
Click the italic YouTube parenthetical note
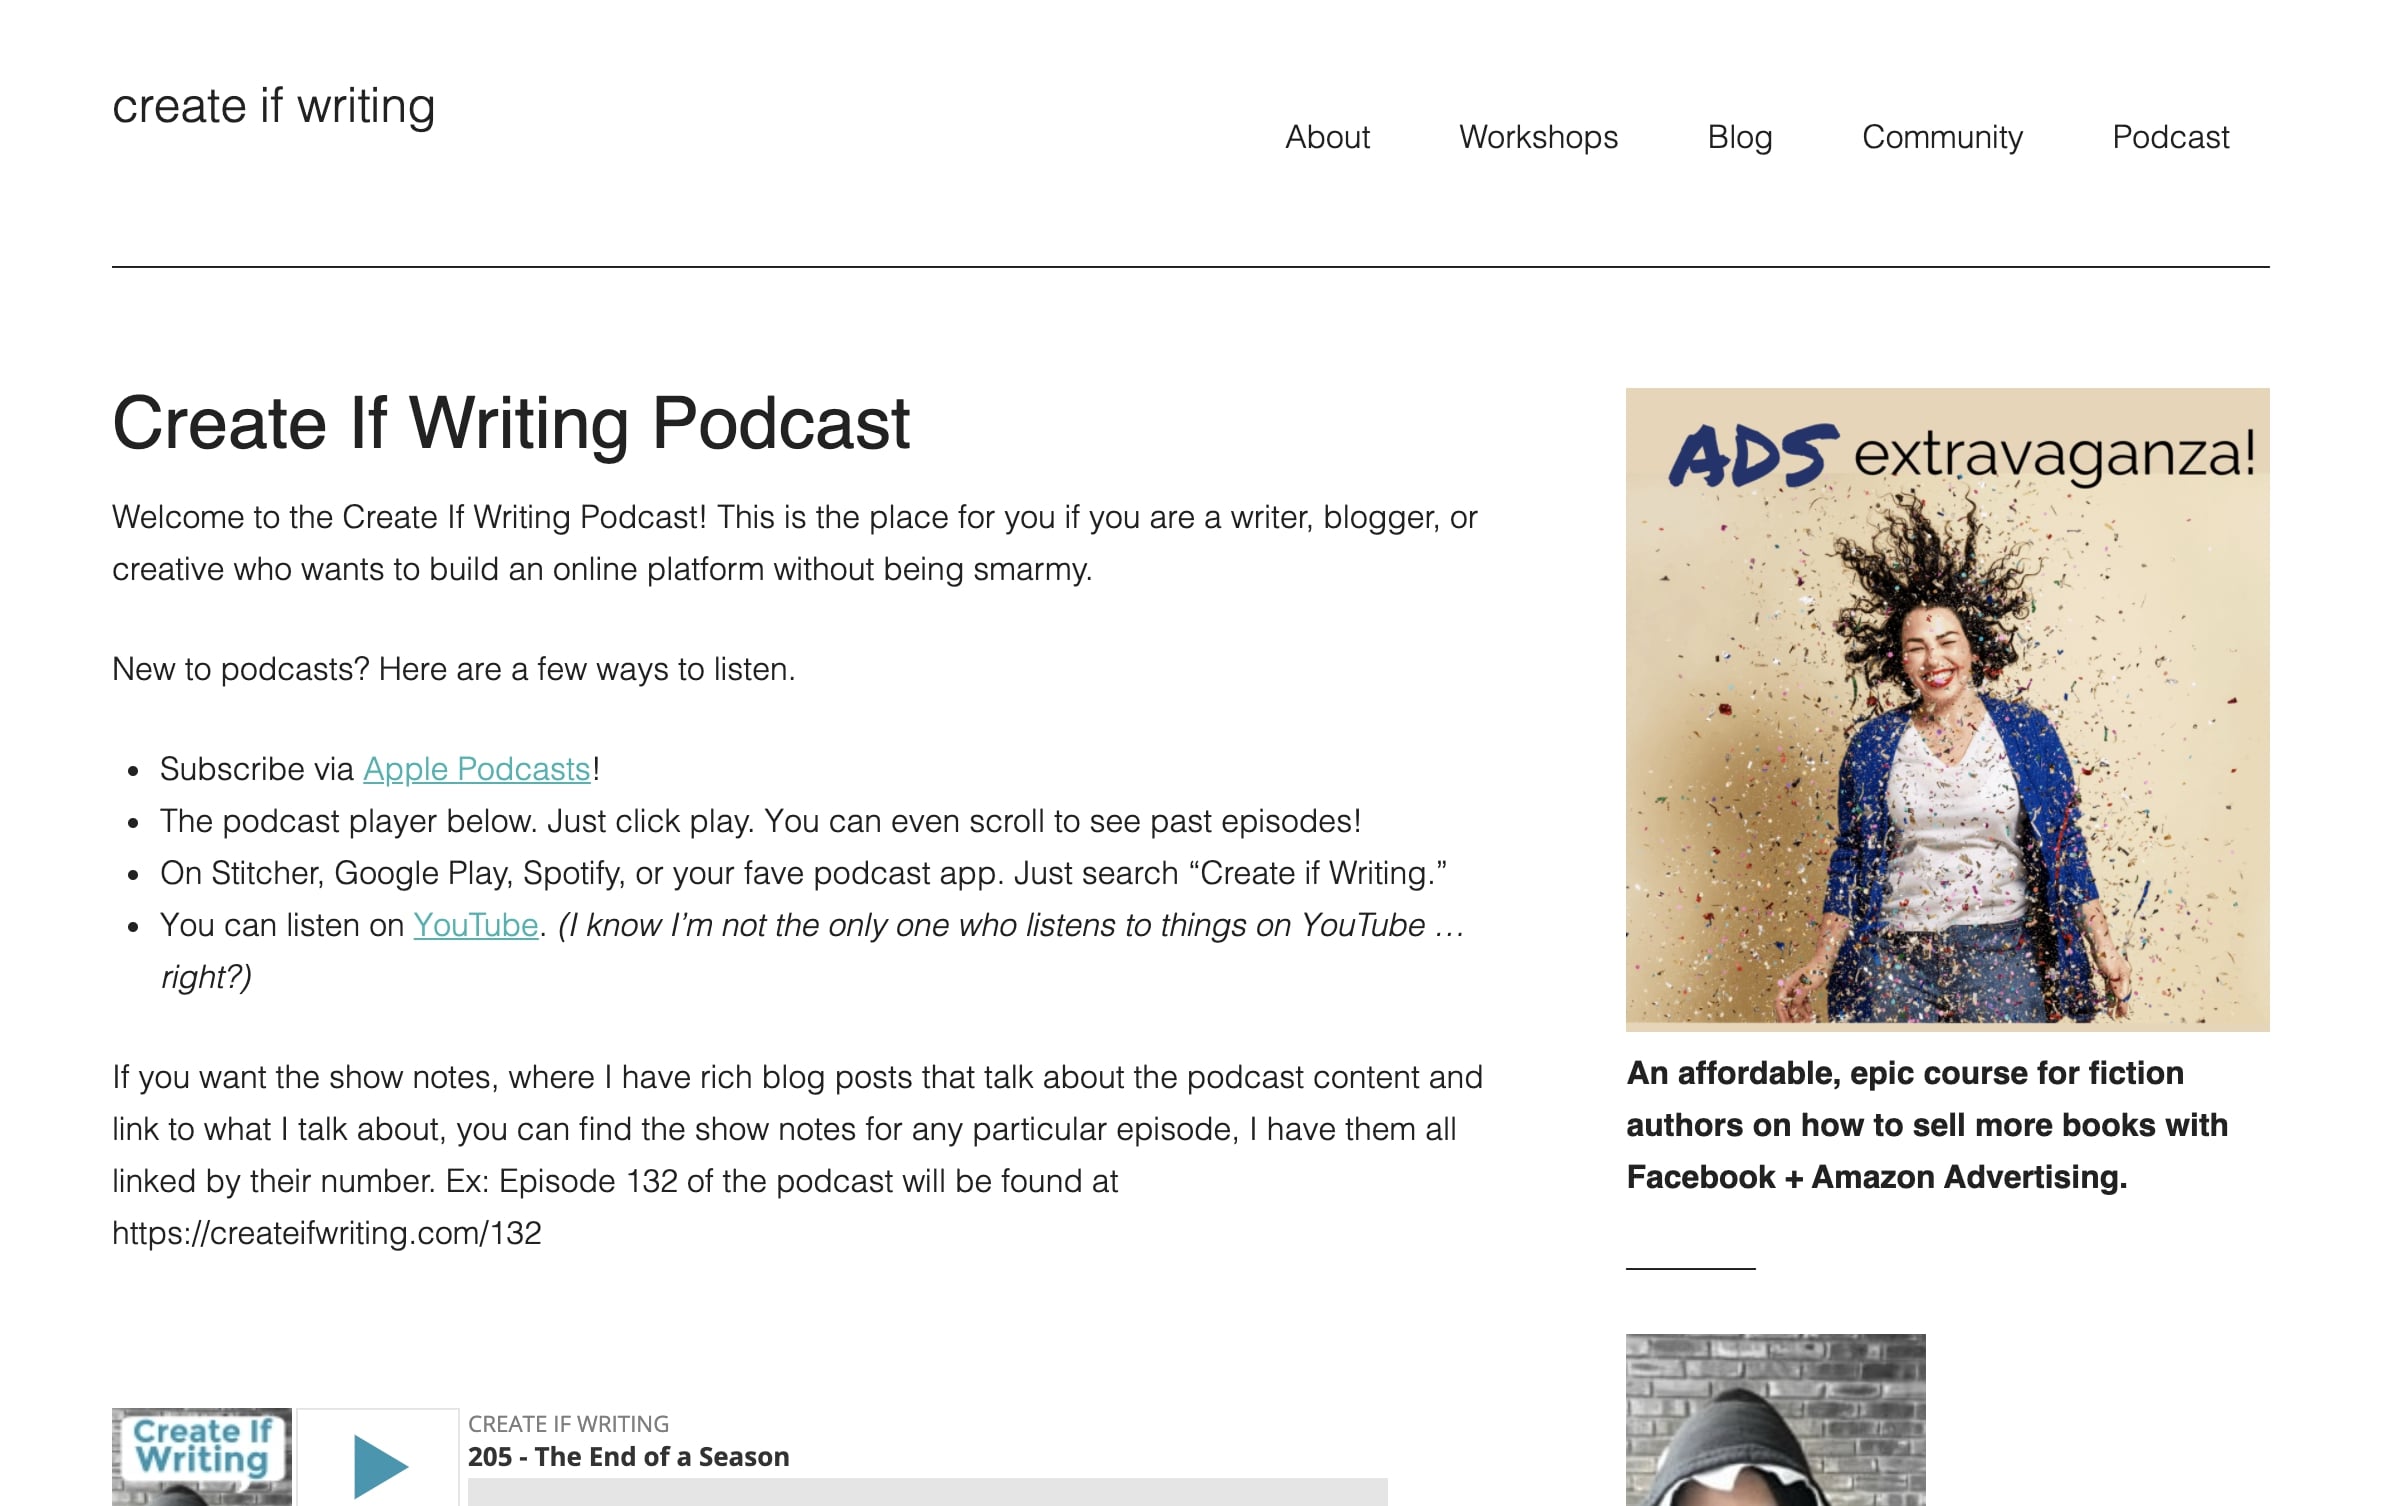pyautogui.click(x=1010, y=925)
